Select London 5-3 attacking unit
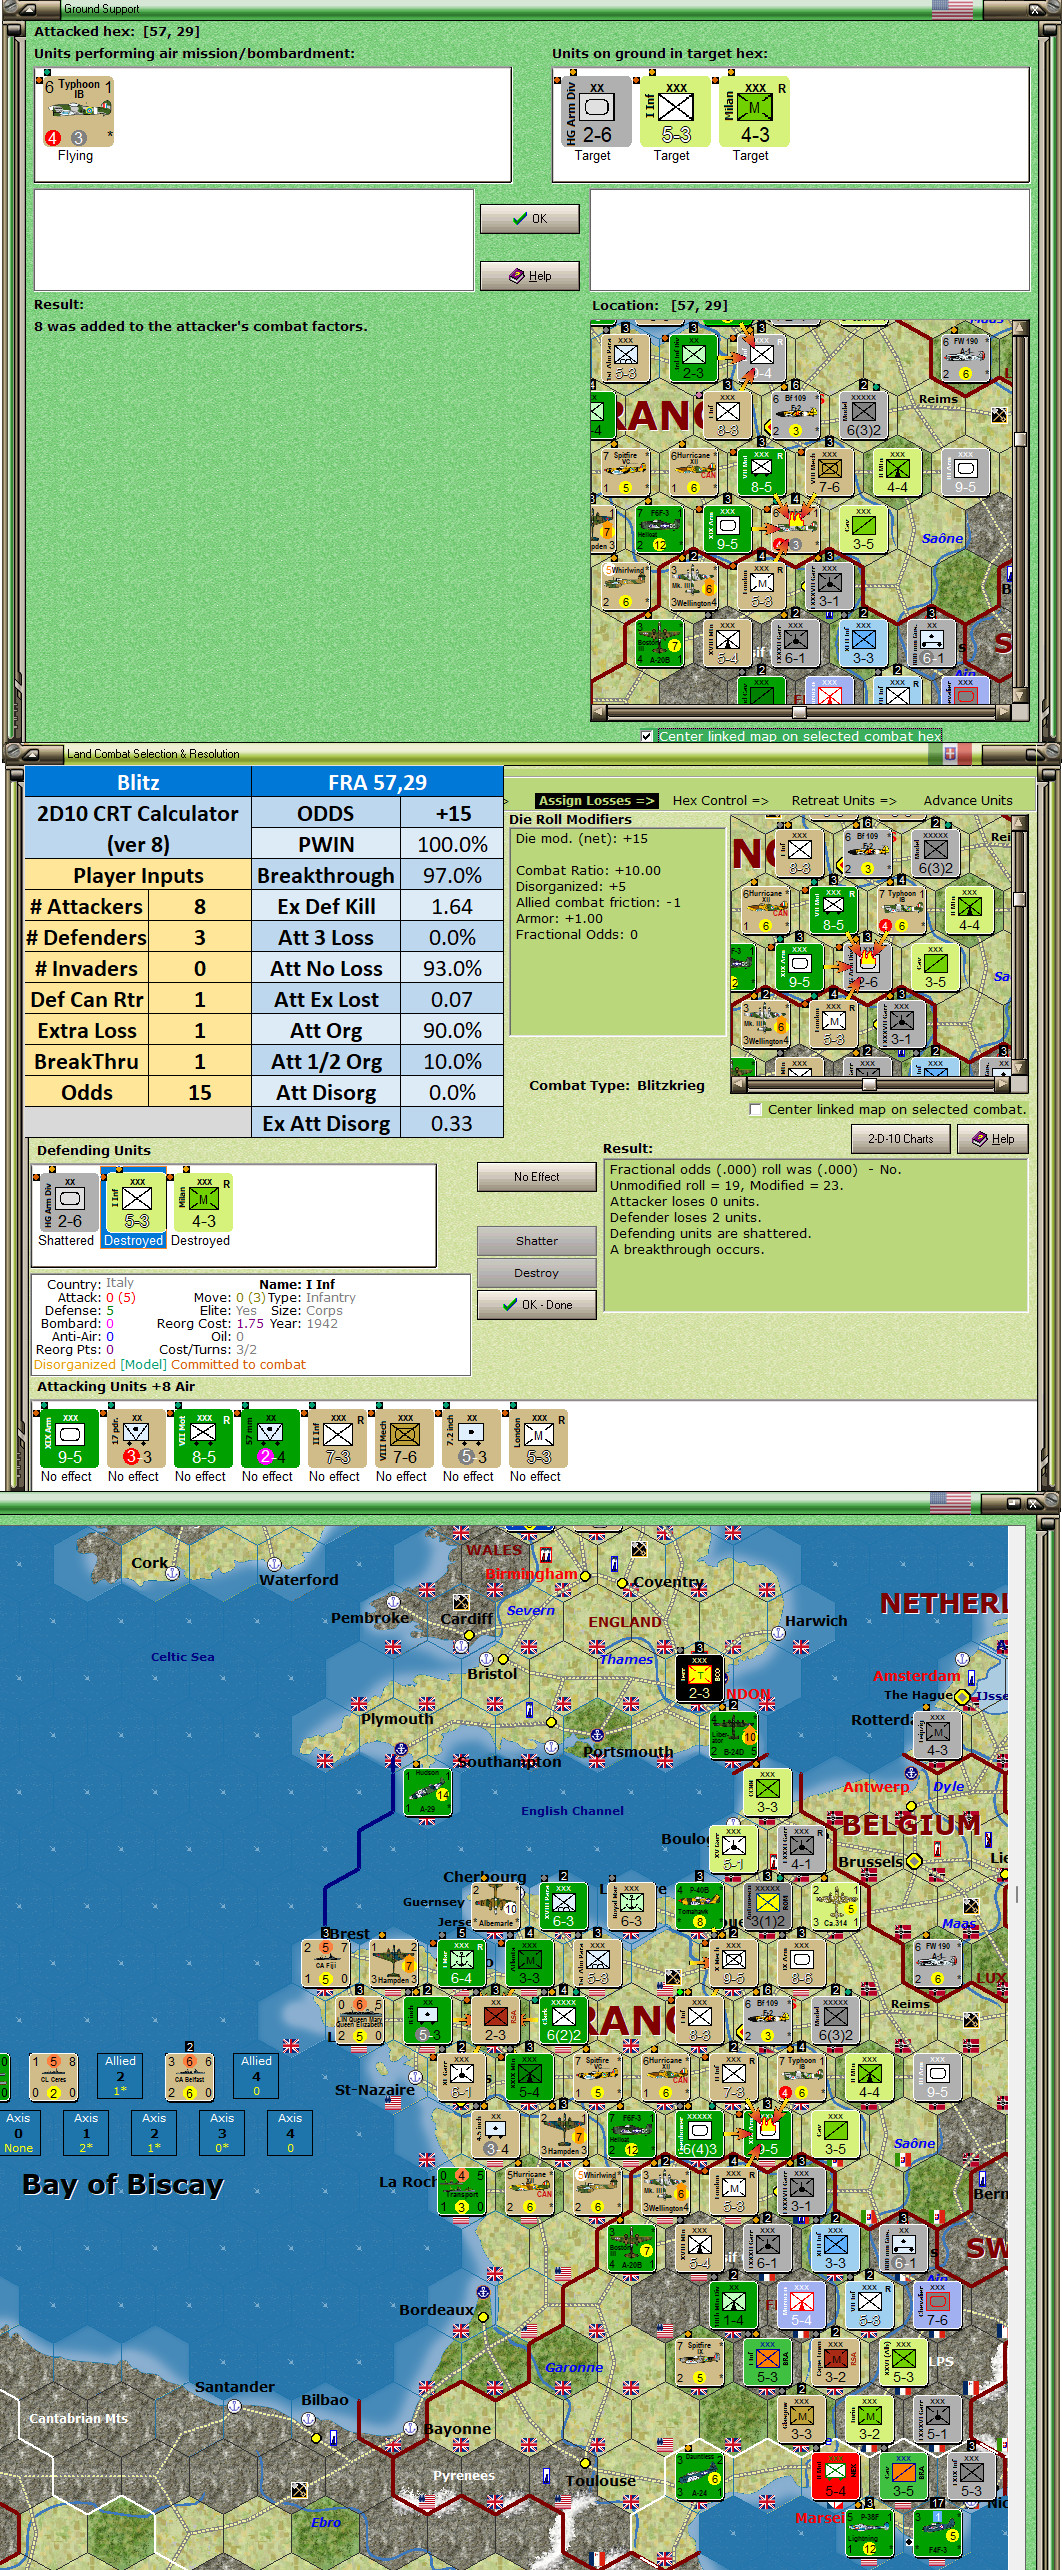 536,1438
